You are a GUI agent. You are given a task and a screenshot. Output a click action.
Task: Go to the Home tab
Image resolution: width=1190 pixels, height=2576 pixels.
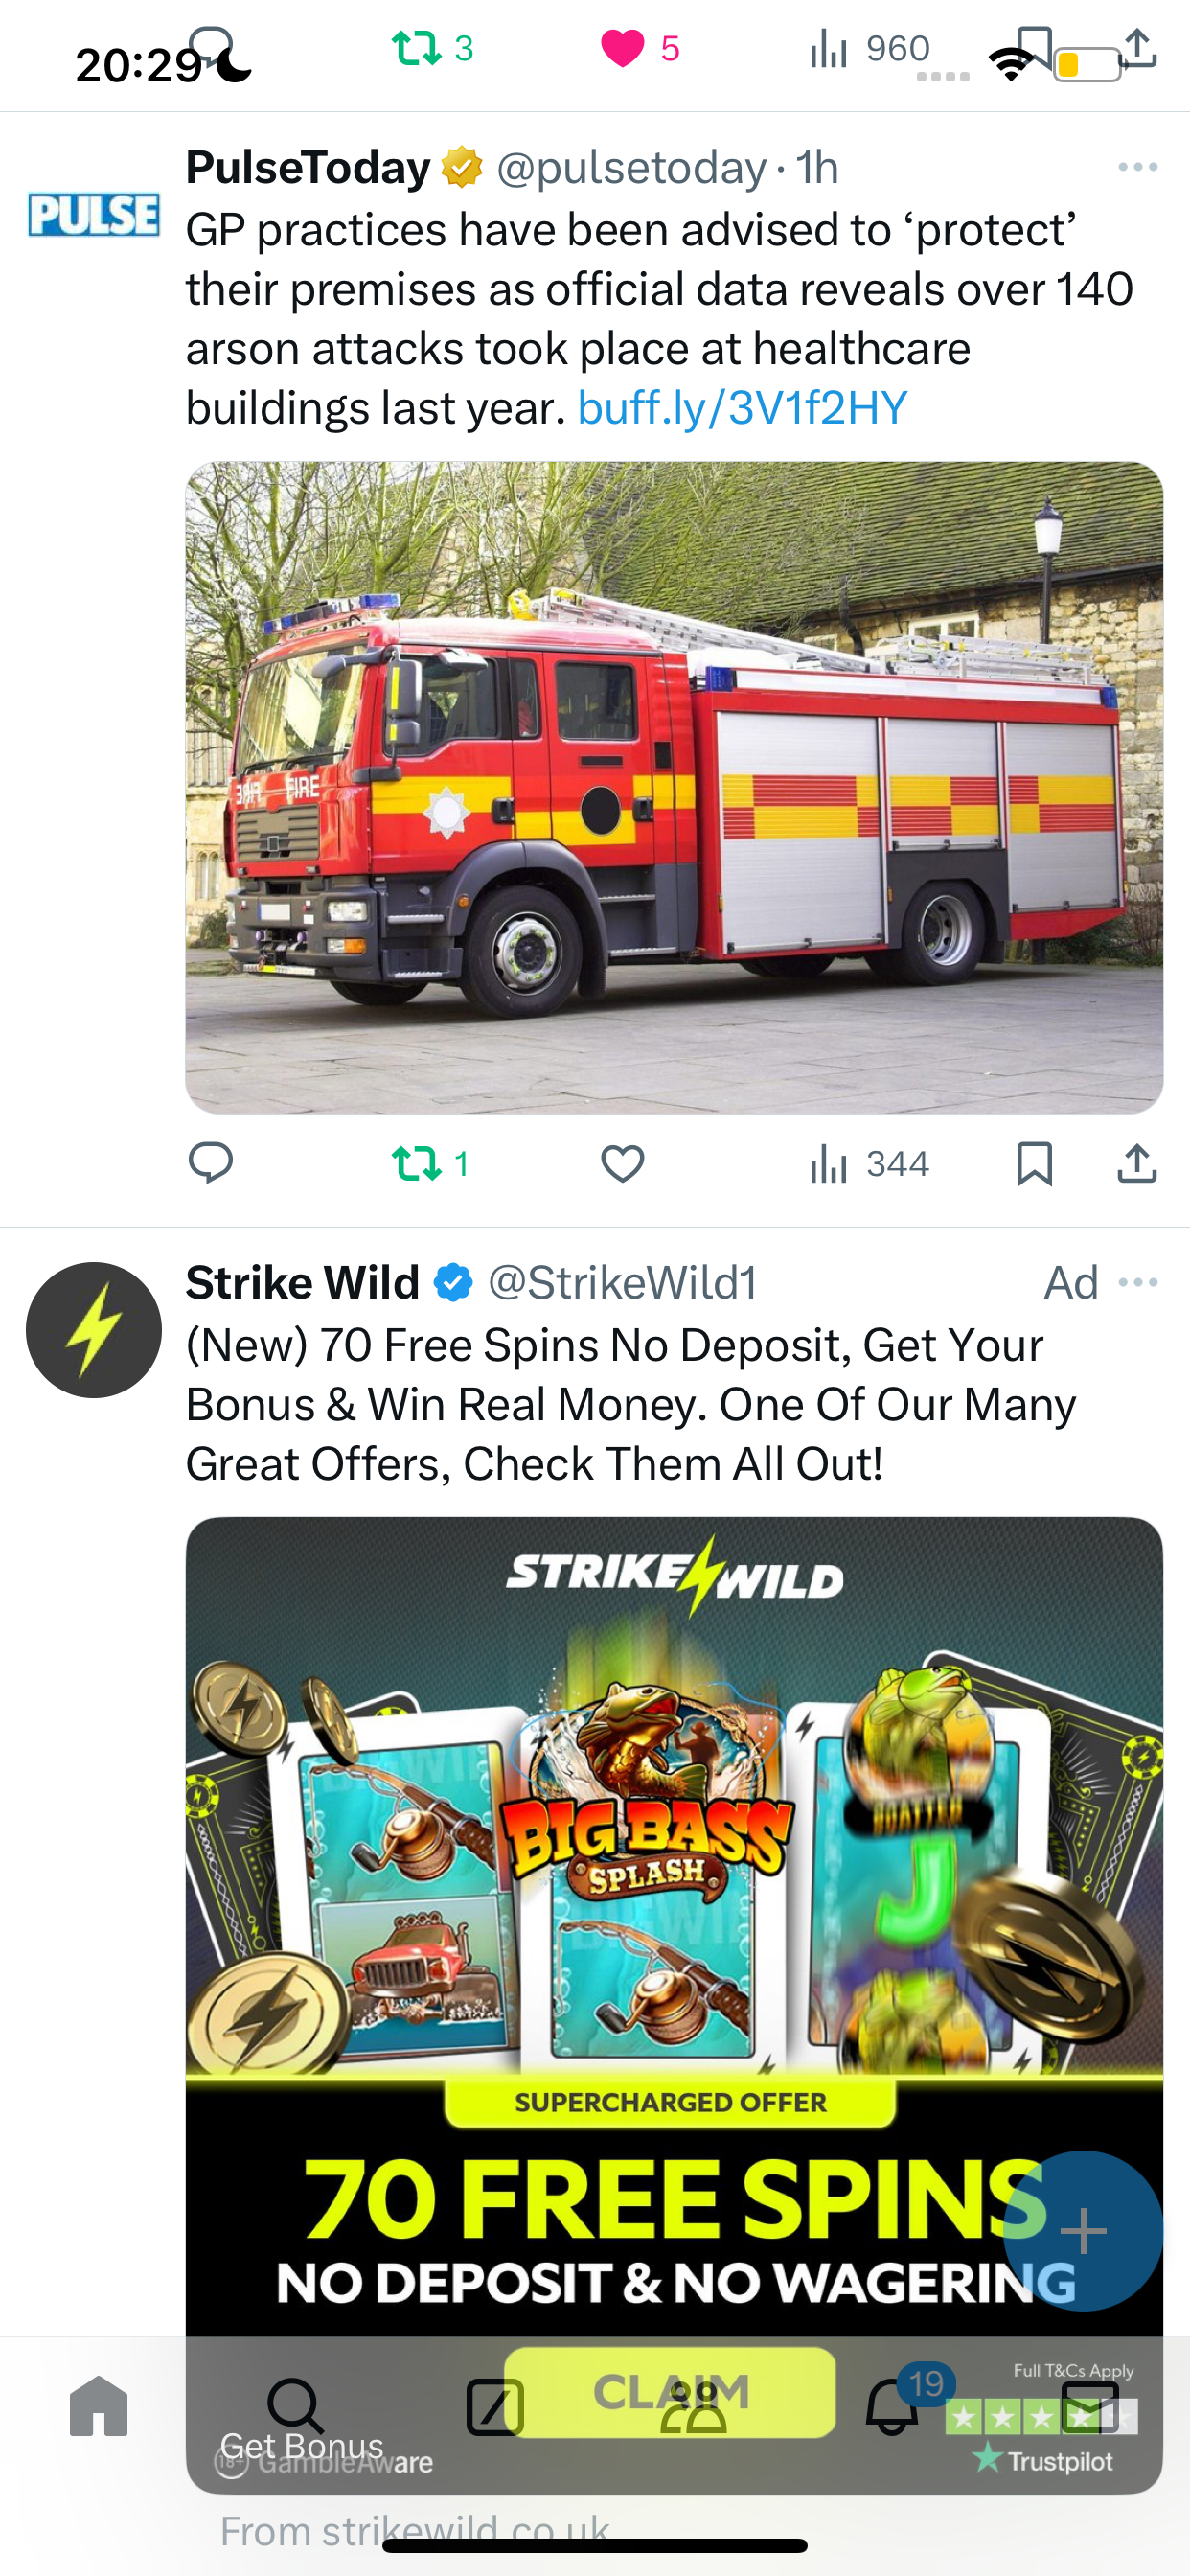(99, 2406)
